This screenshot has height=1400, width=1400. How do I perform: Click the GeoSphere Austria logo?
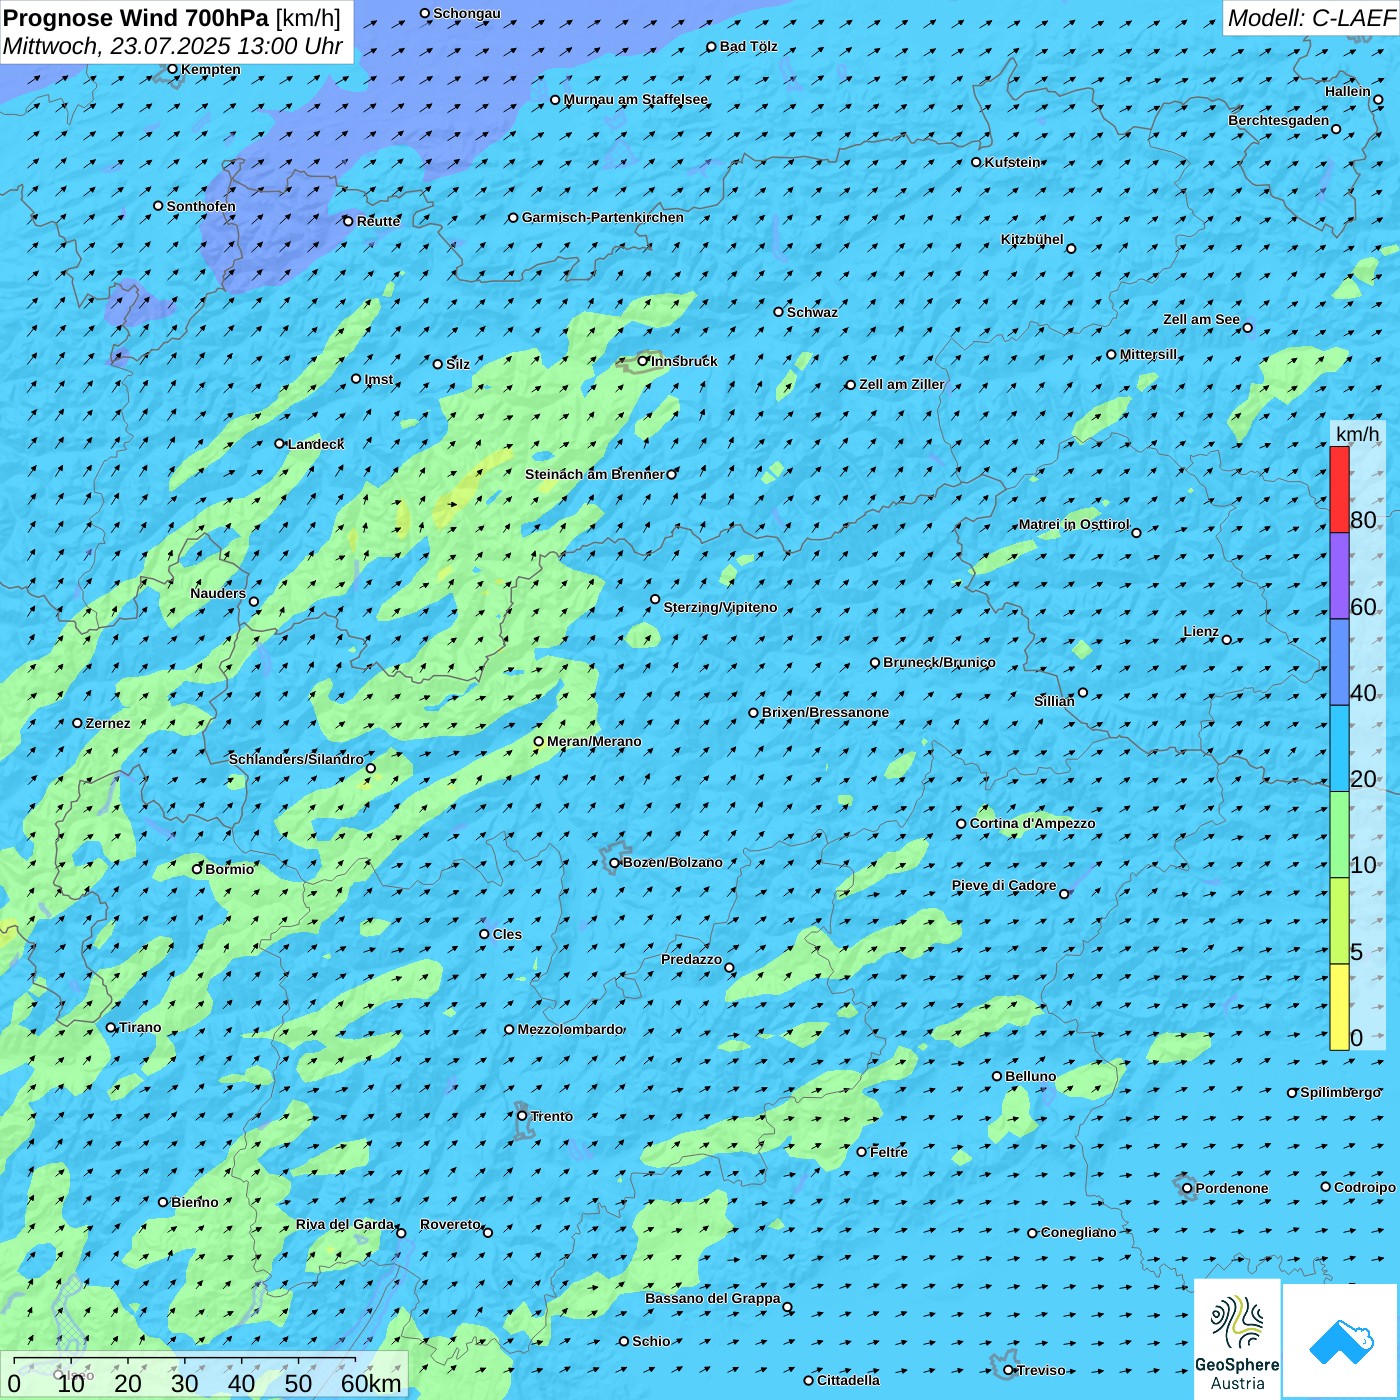1237,1339
